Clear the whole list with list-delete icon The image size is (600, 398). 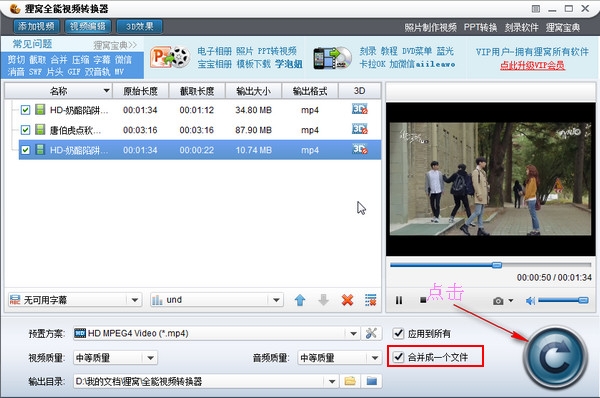(370, 300)
